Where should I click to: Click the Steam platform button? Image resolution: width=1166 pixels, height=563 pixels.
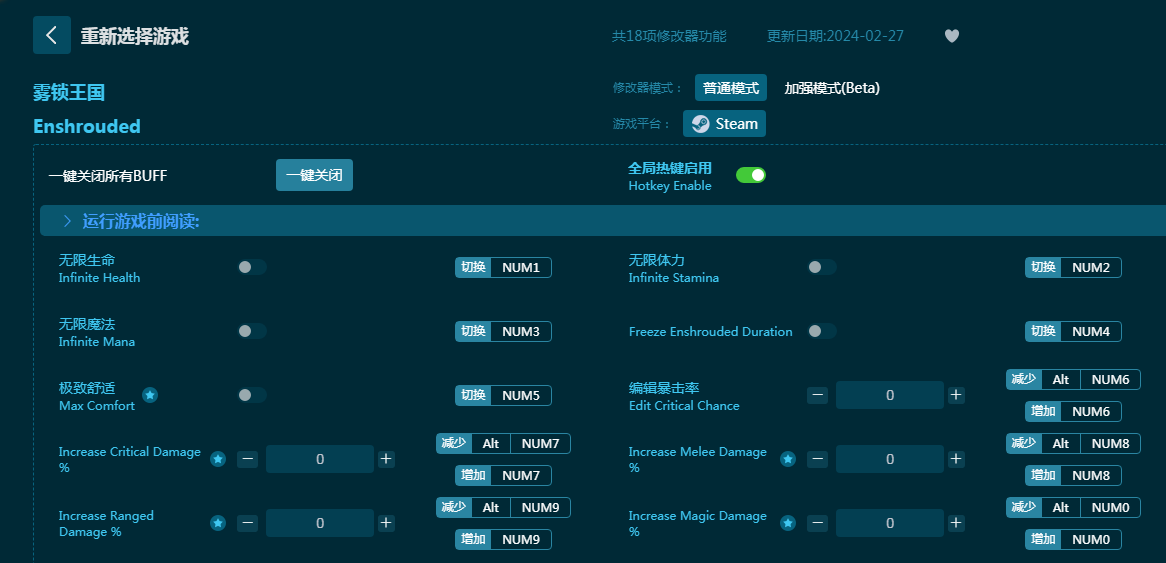724,123
